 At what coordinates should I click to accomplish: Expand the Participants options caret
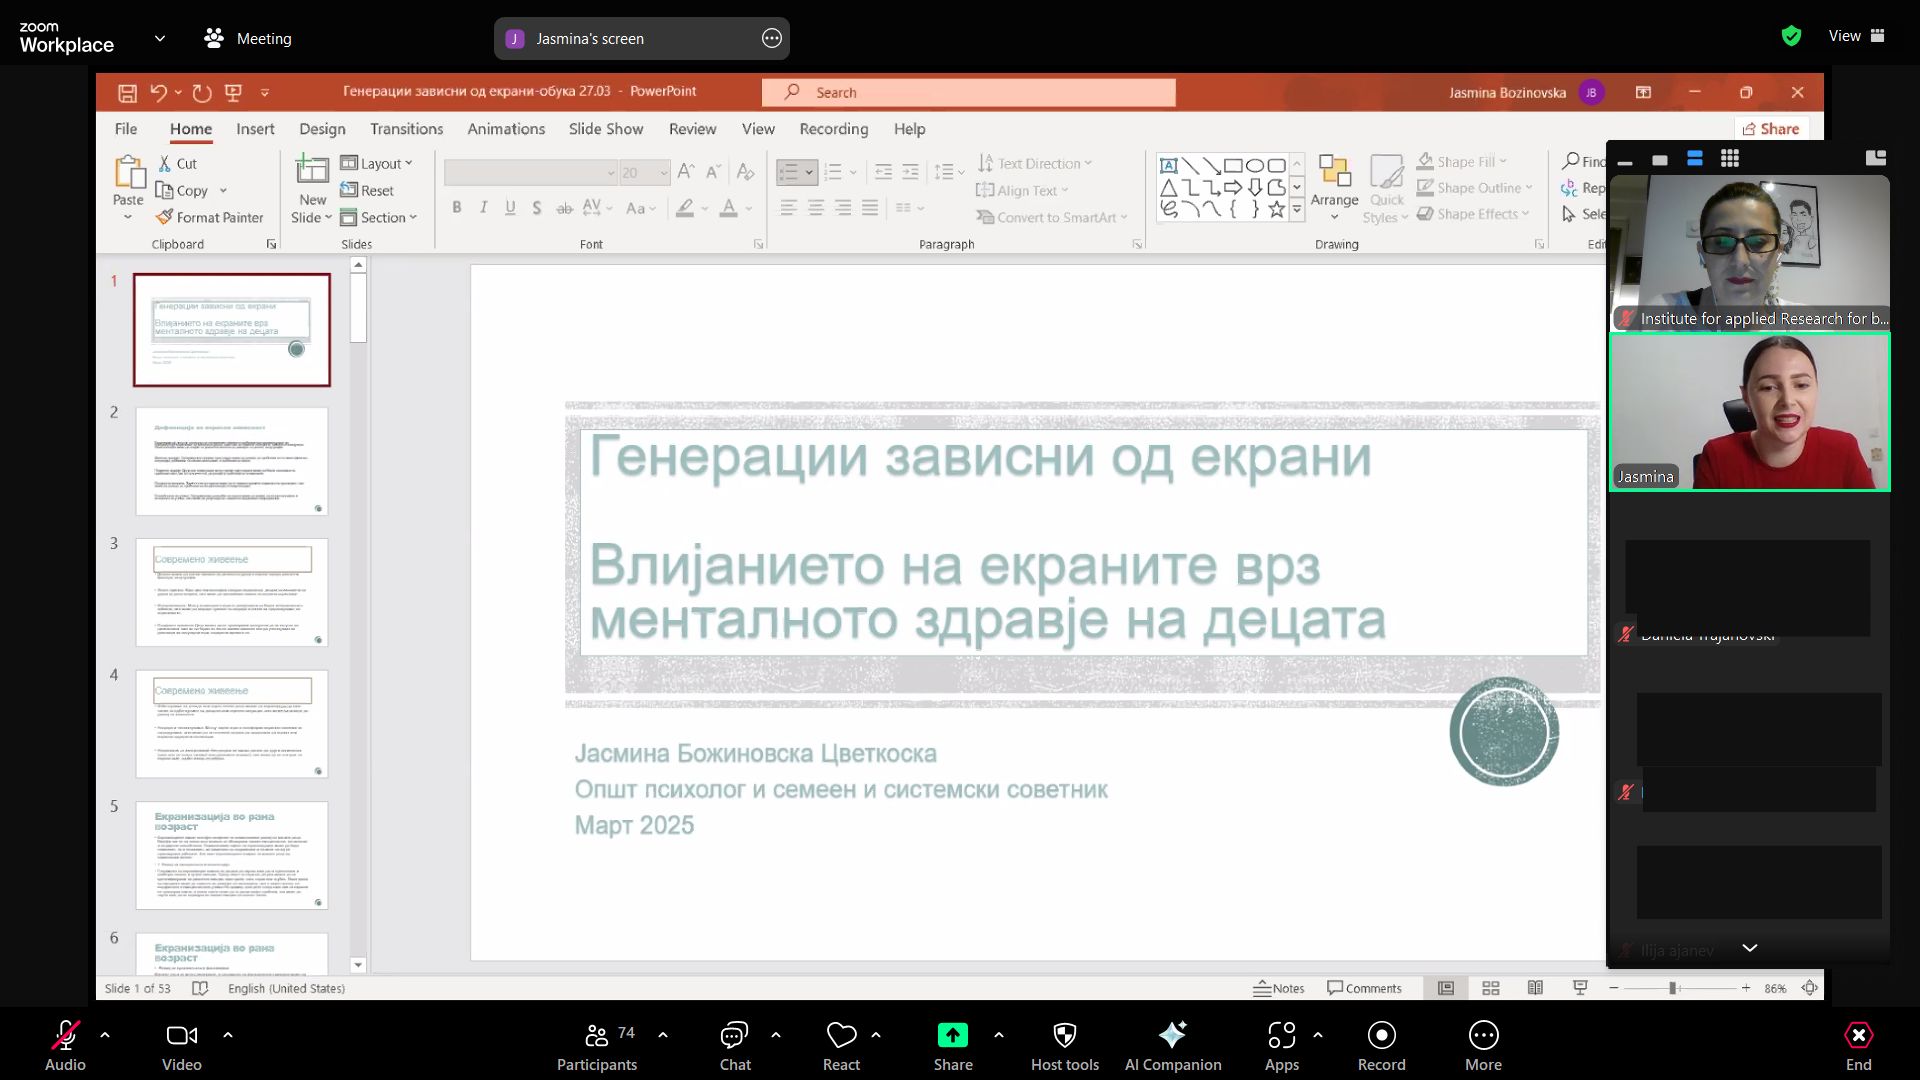(663, 1035)
